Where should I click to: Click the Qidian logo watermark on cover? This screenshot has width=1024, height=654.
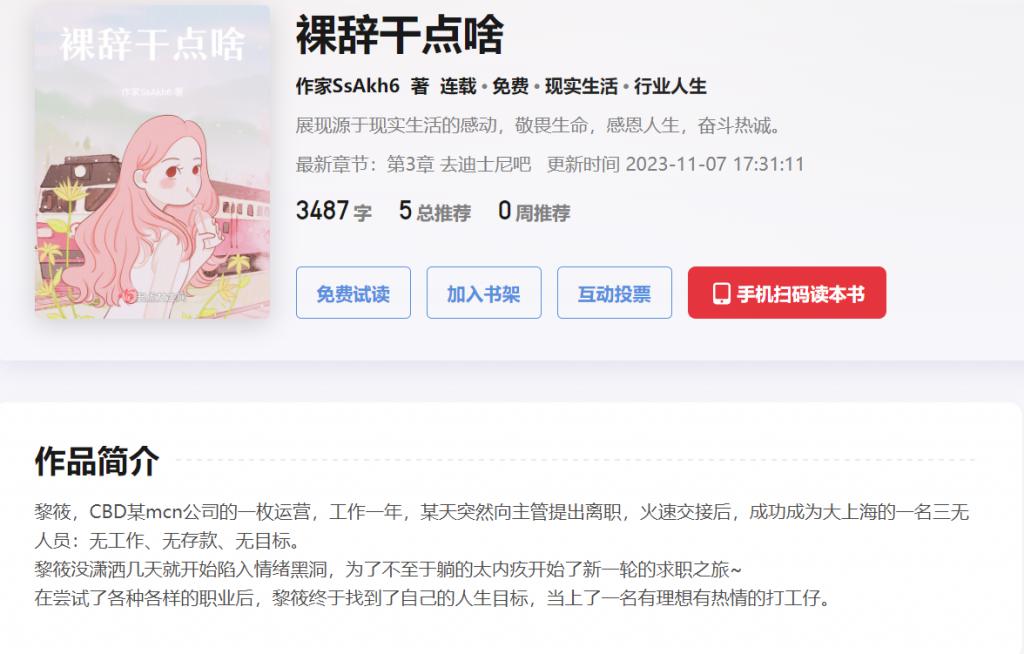[155, 297]
